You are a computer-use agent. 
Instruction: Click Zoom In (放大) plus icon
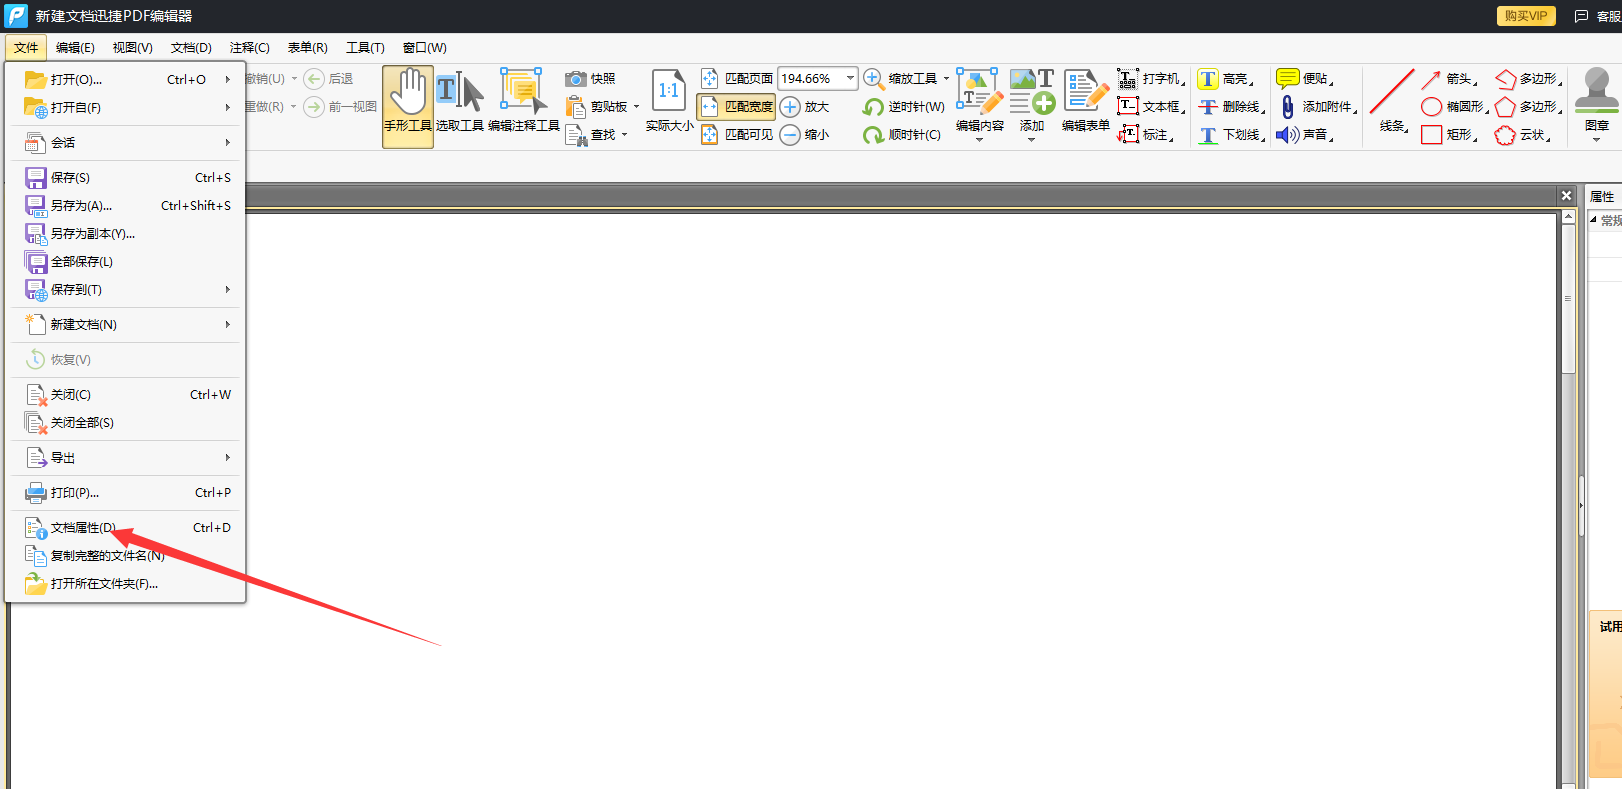click(x=790, y=107)
